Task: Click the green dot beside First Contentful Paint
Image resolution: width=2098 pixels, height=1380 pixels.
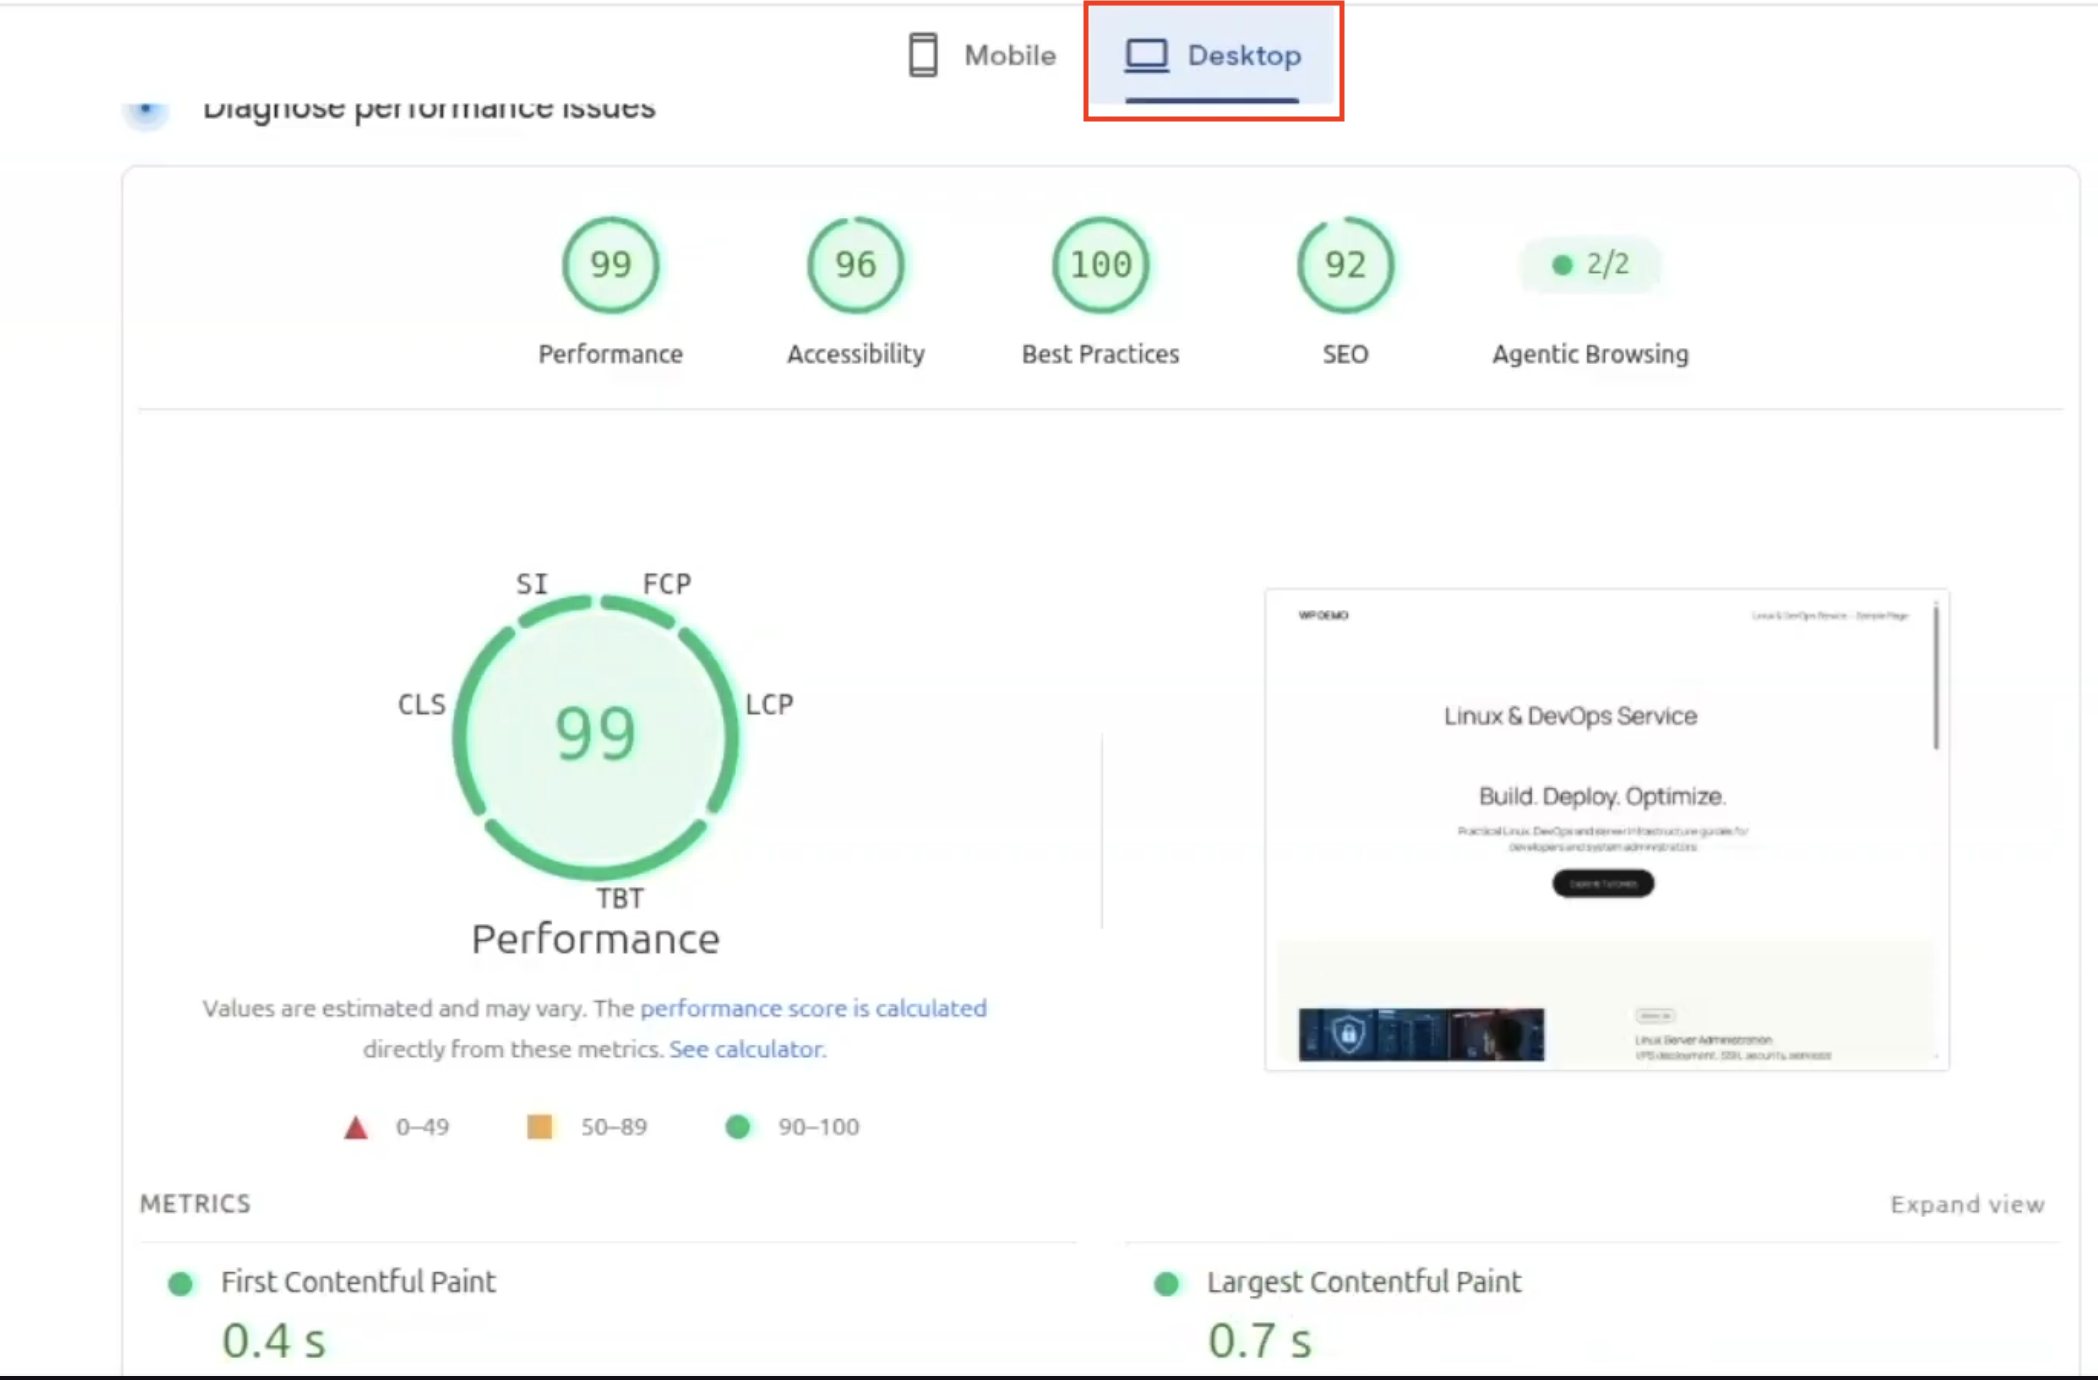Action: [x=181, y=1284]
